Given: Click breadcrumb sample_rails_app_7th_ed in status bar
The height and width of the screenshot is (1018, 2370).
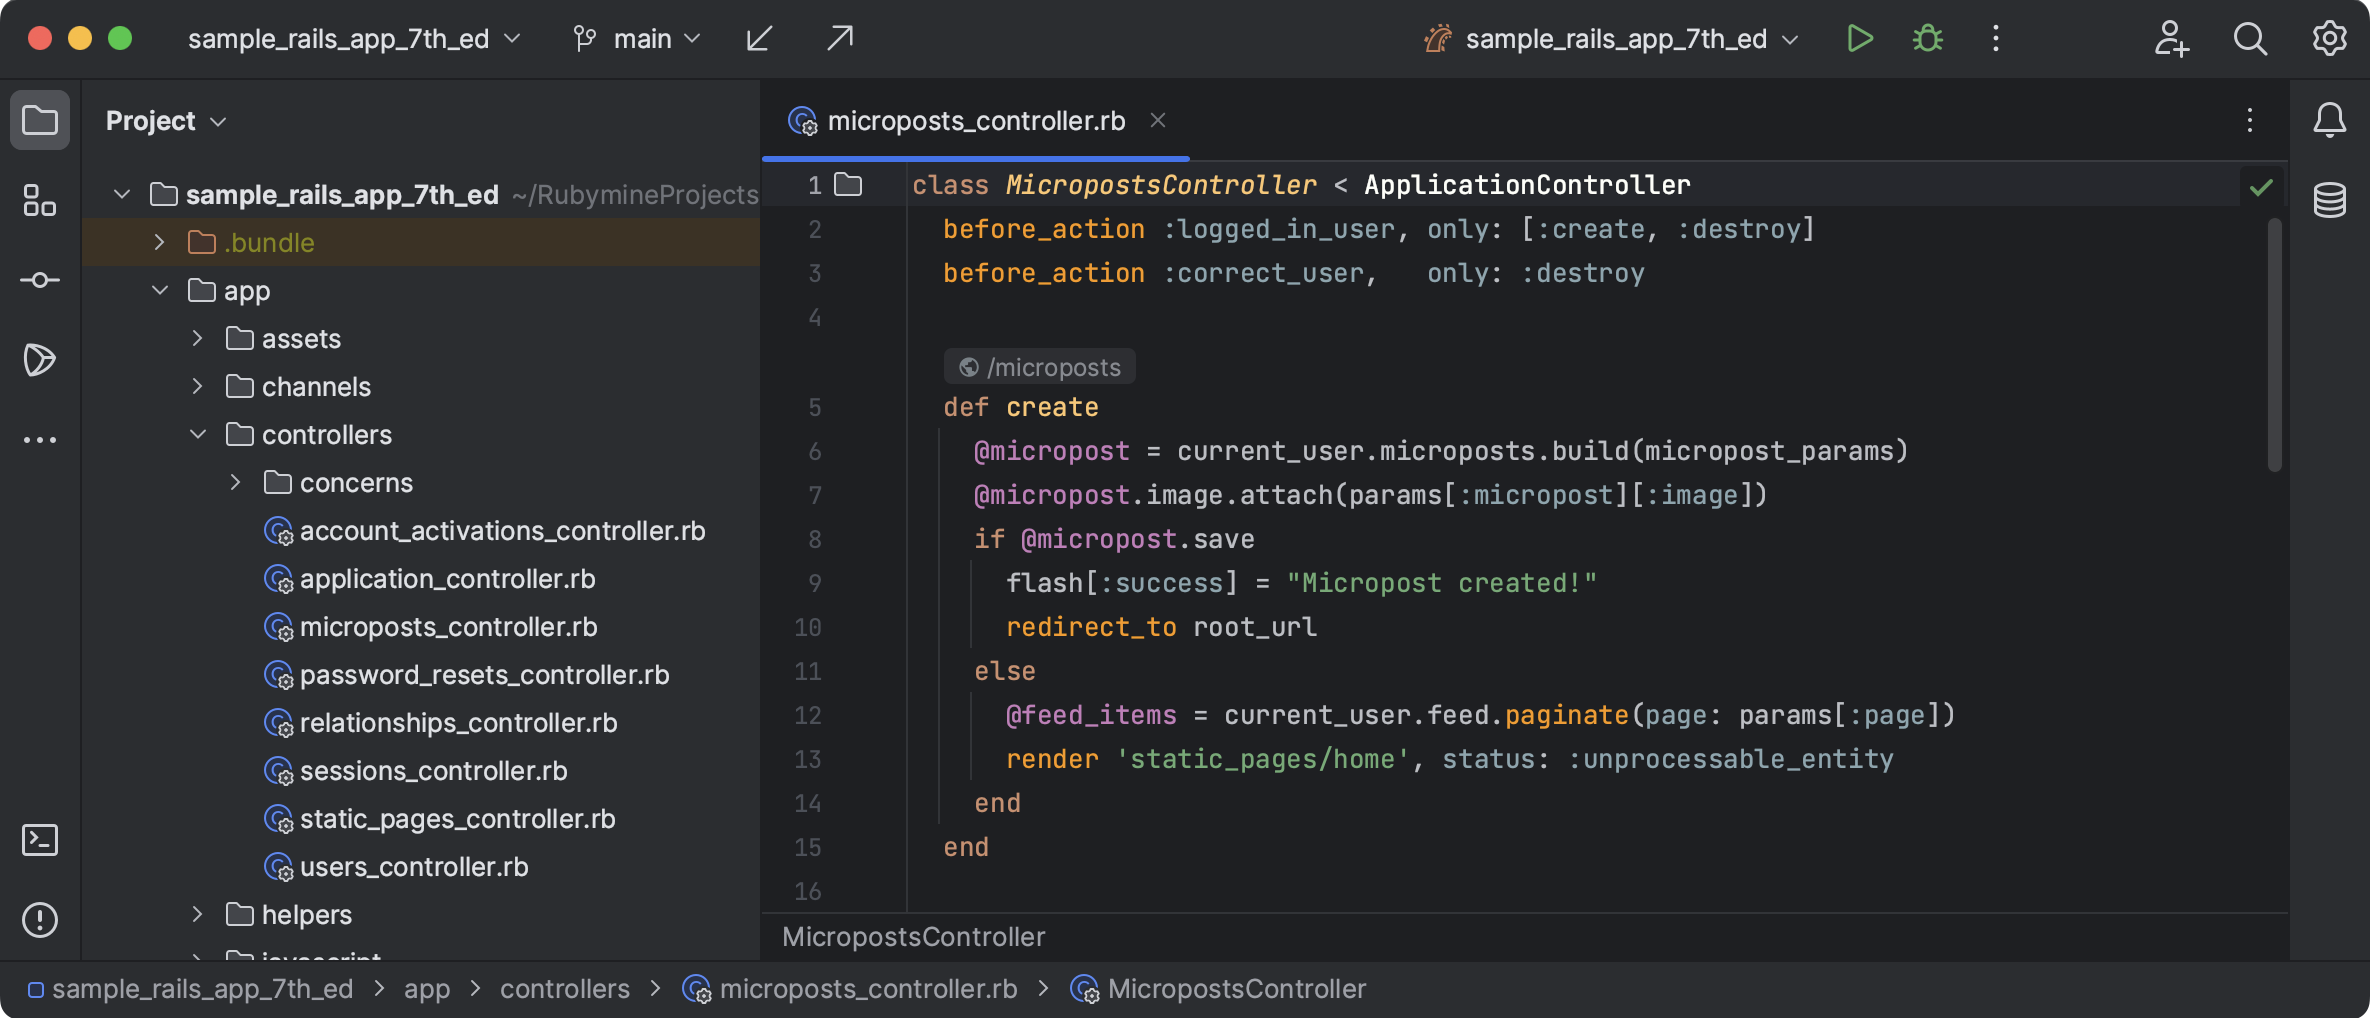Looking at the screenshot, I should [x=191, y=989].
